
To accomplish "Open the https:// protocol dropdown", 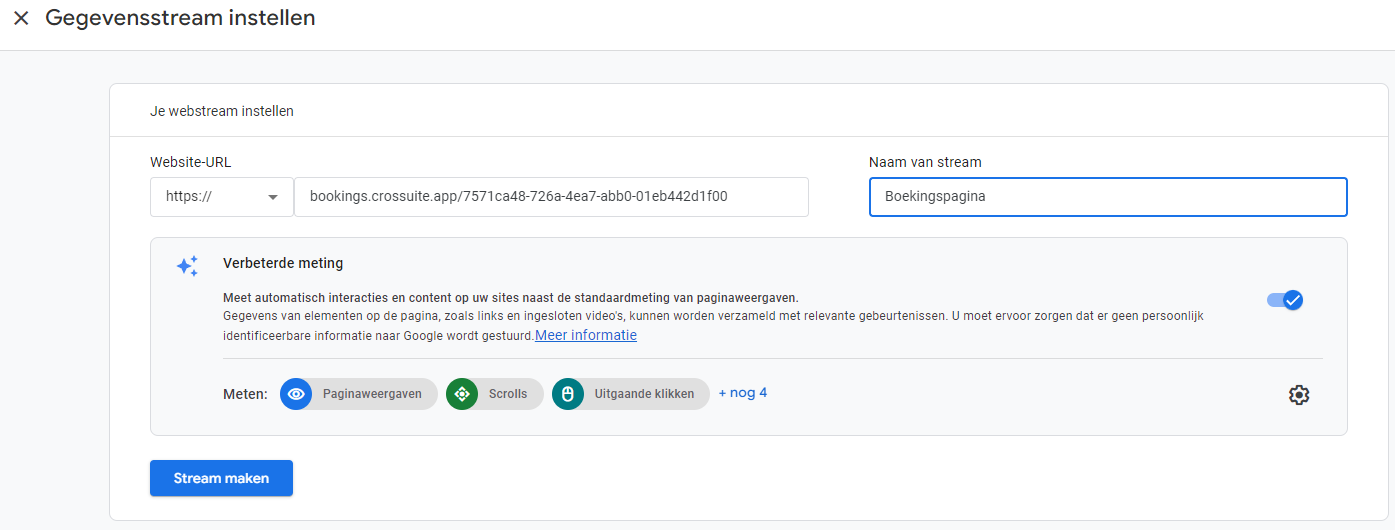I will 222,197.
